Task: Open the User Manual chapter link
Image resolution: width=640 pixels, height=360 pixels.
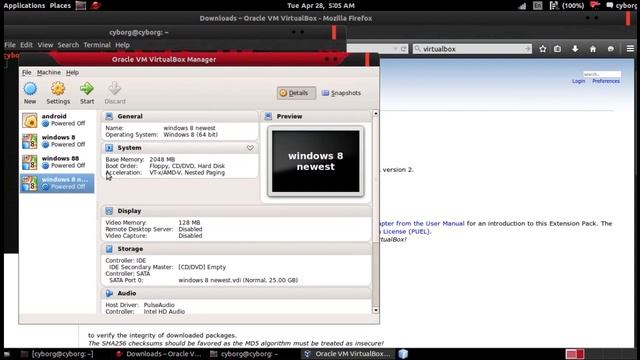Action: pos(422,224)
